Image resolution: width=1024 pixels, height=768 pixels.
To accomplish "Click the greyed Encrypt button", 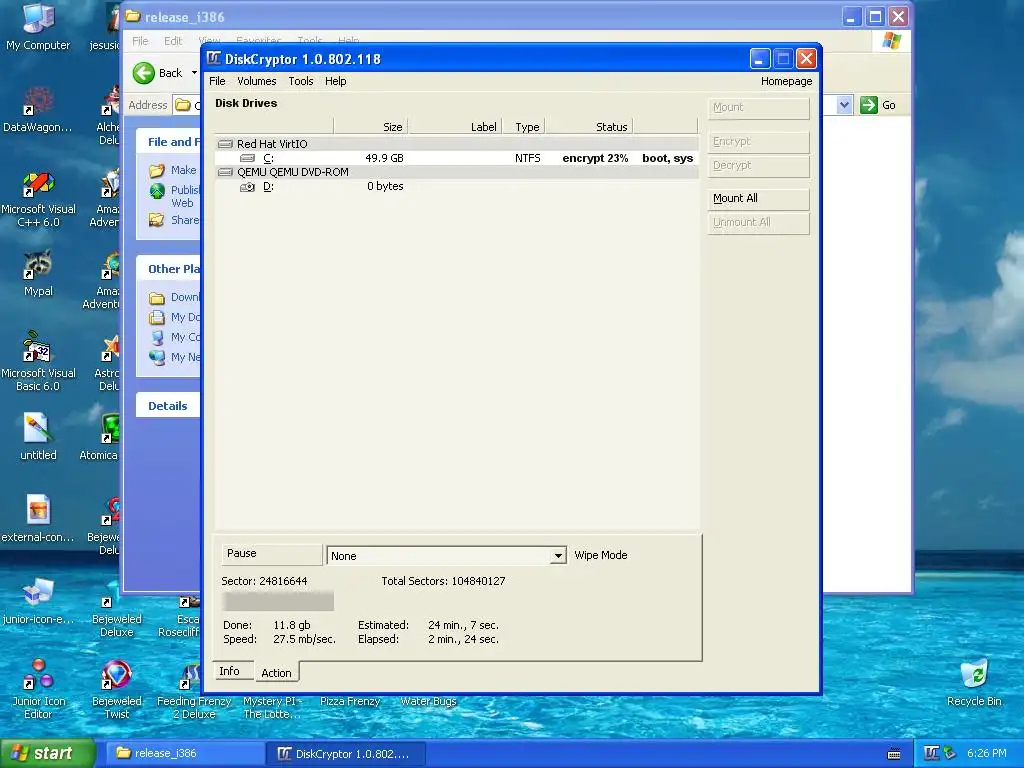I will (759, 141).
